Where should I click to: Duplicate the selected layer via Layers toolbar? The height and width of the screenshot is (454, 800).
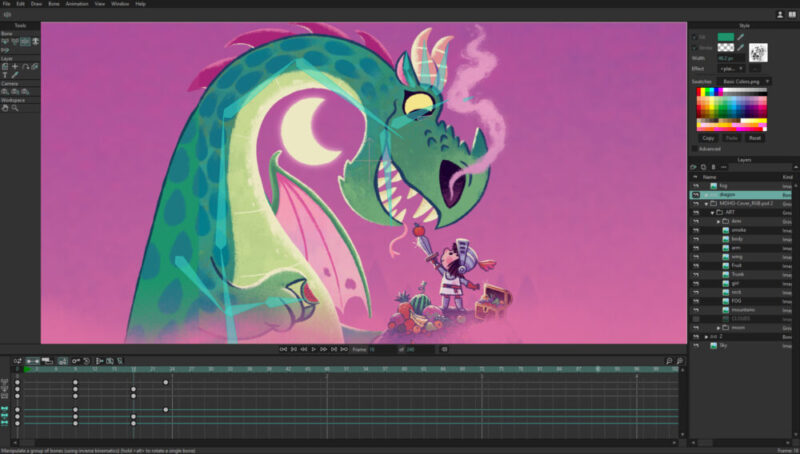point(704,167)
